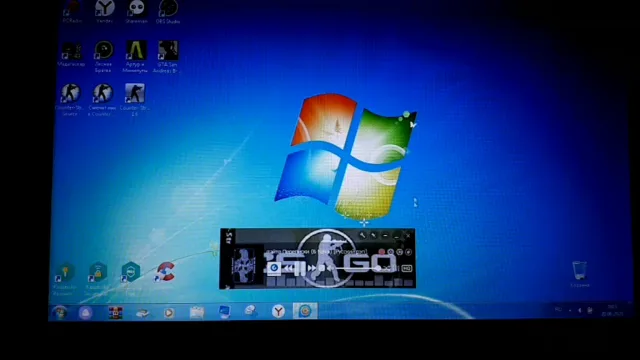This screenshot has height=360, width=640.
Task: Go to the previous track in player
Action: point(289,268)
